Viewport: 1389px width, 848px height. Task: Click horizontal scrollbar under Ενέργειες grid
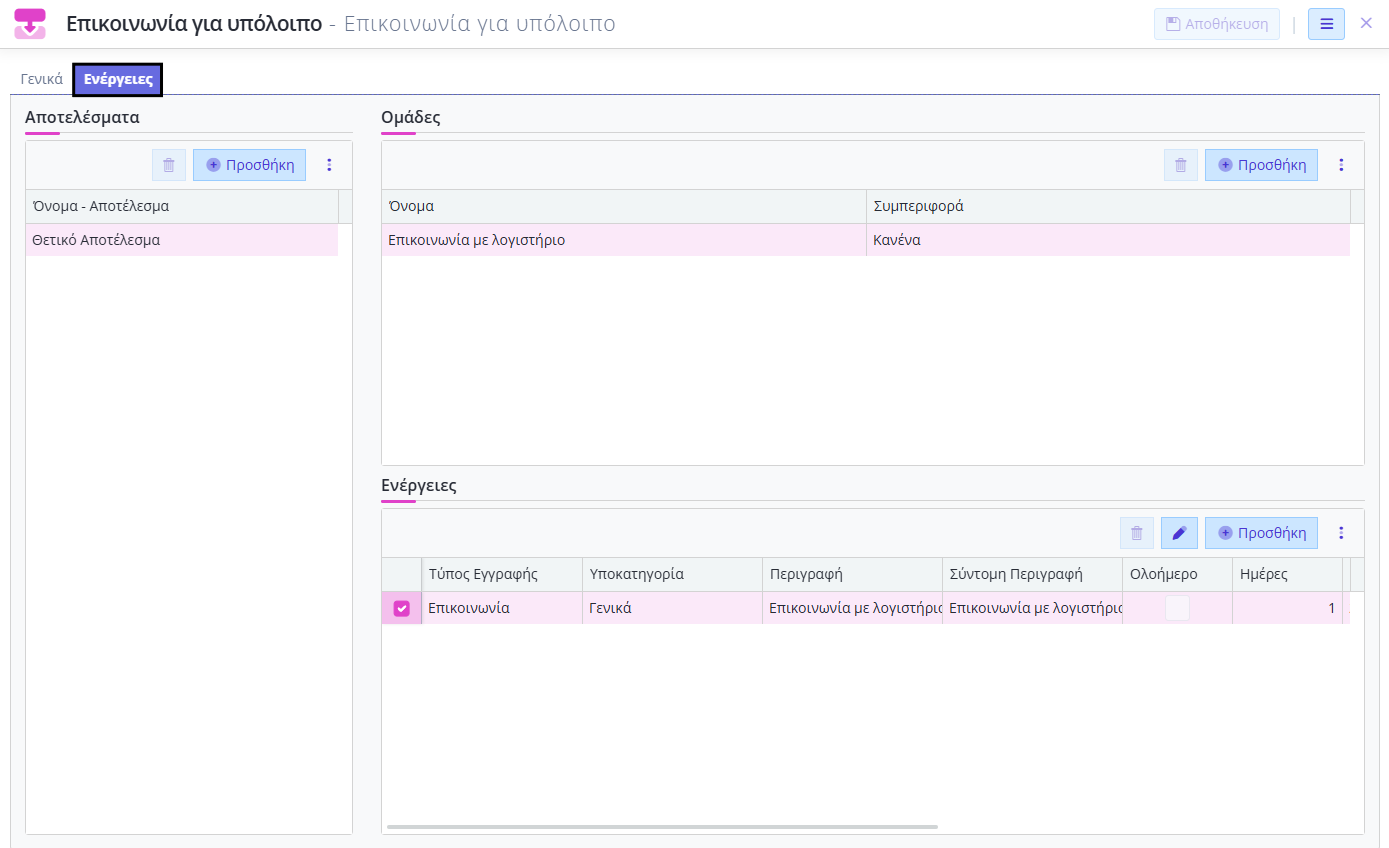[x=662, y=827]
